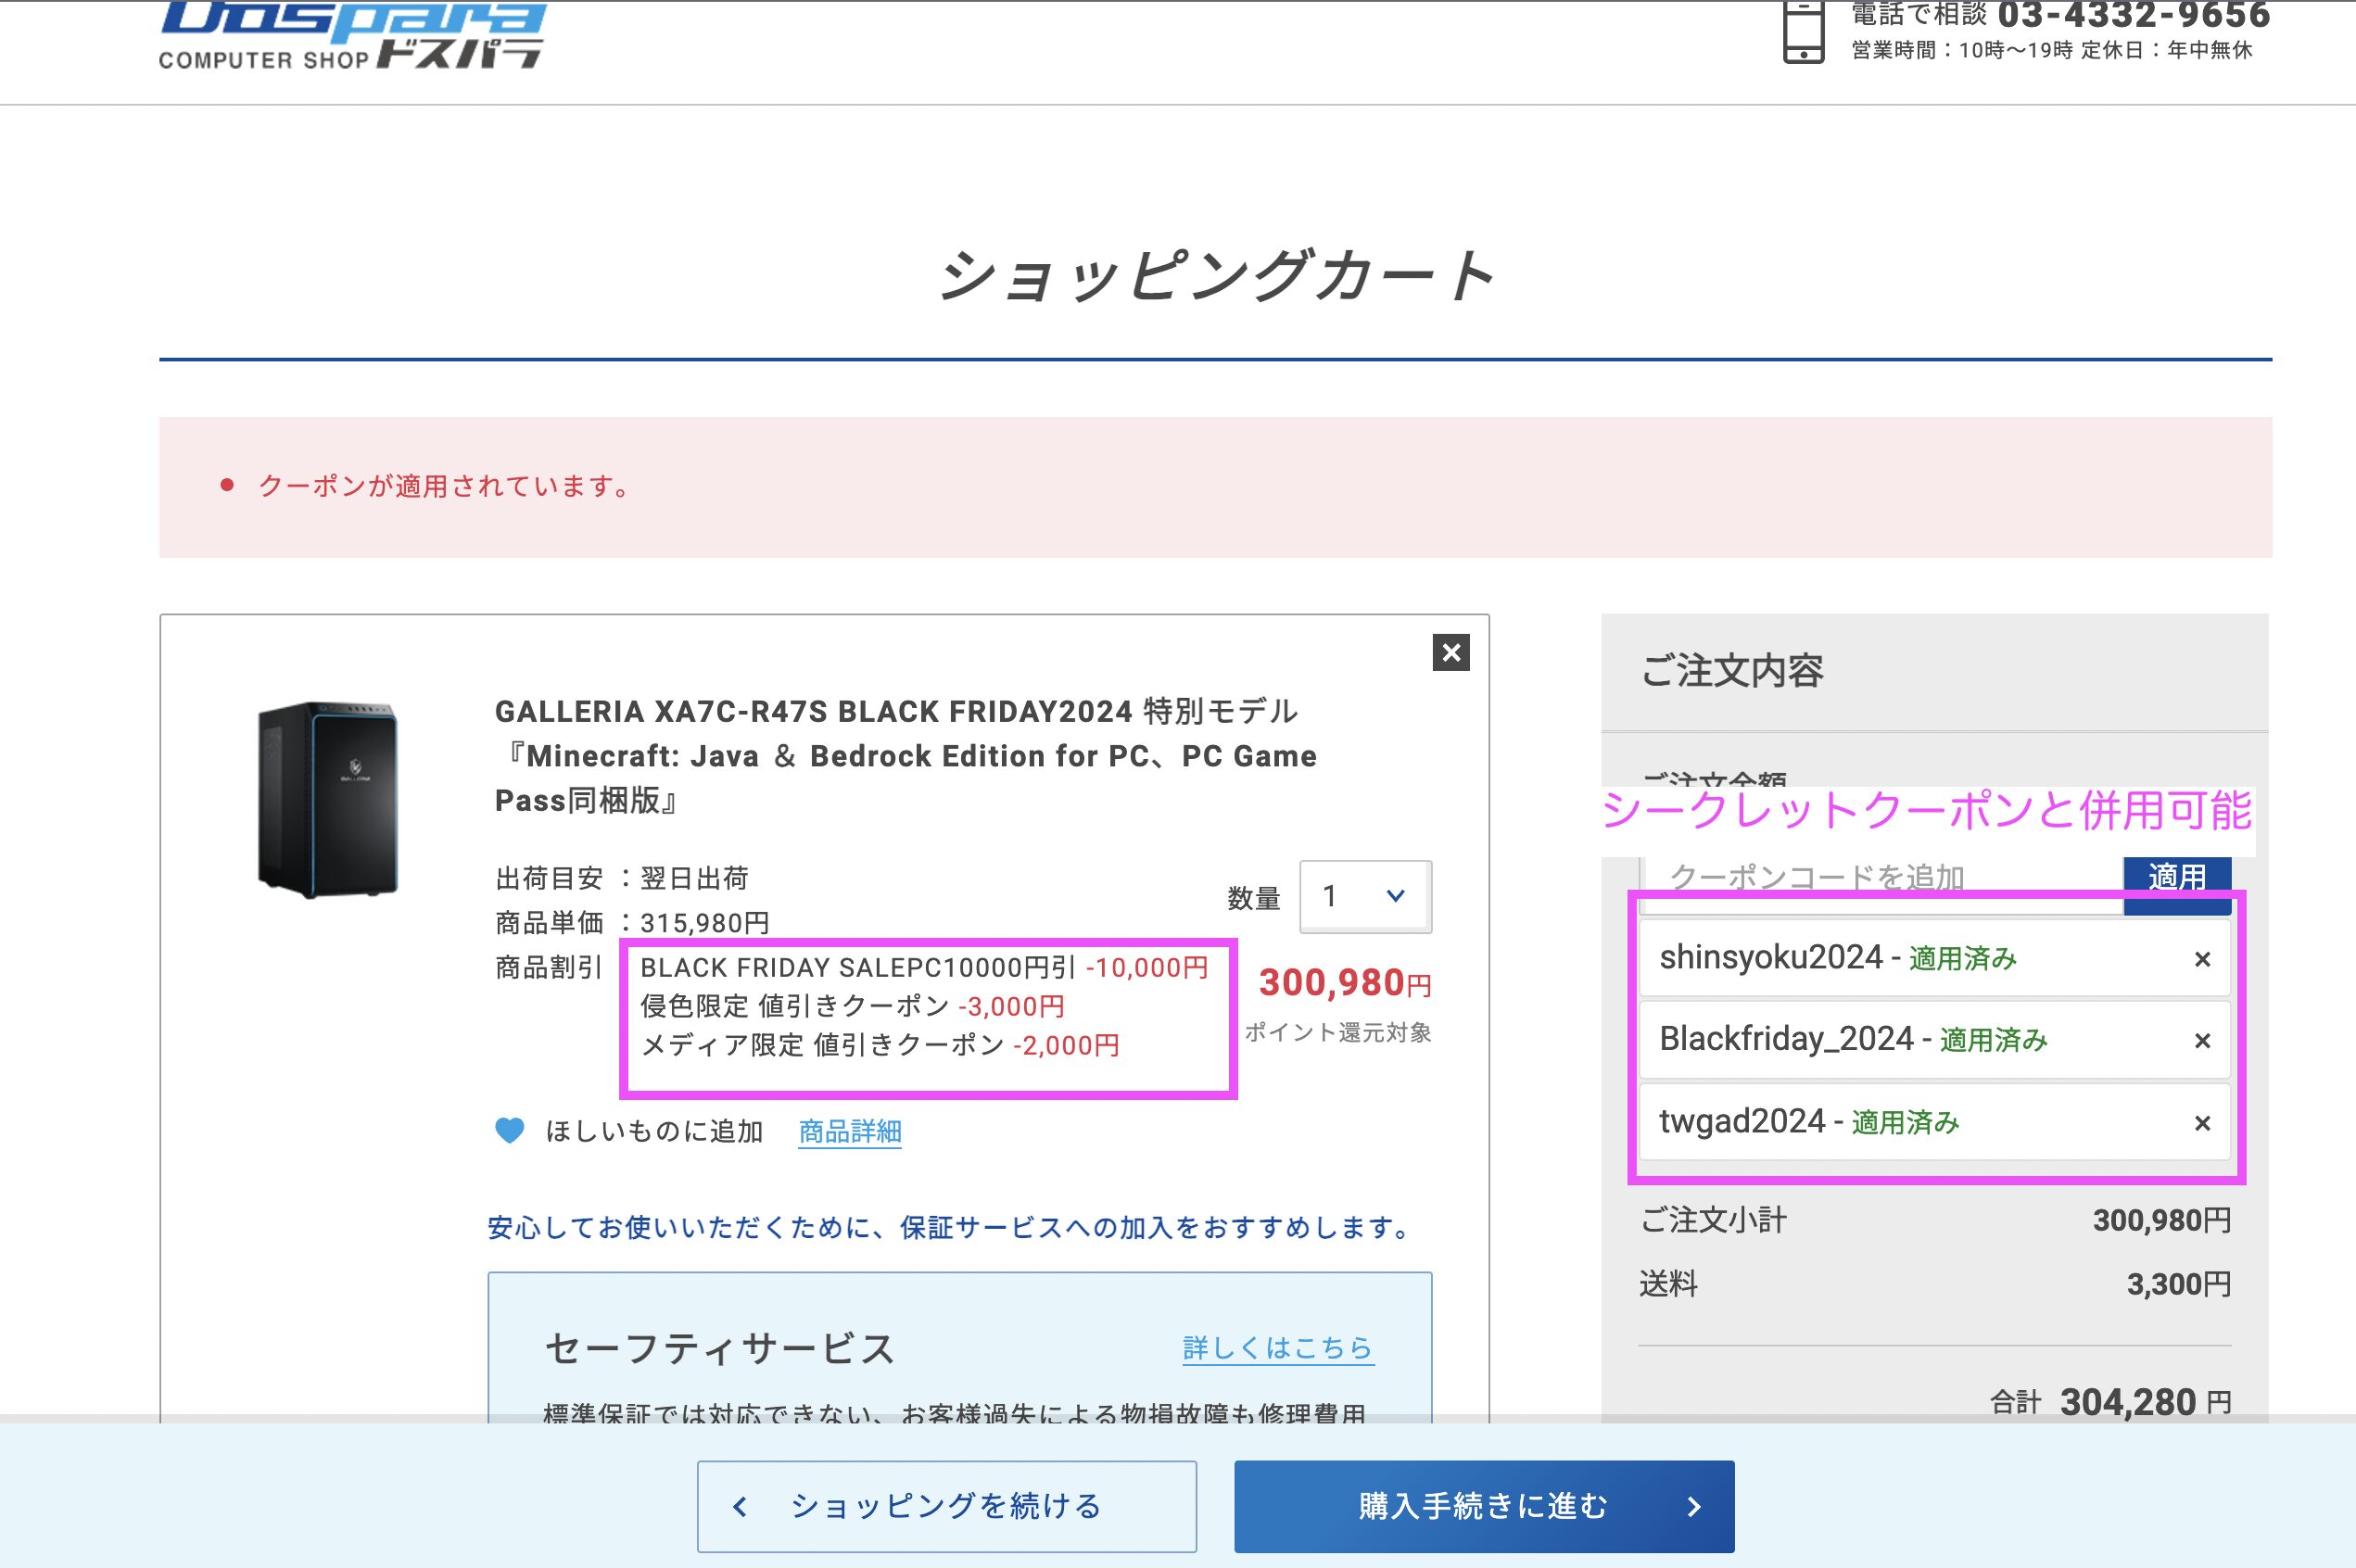This screenshot has width=2356, height=1568.
Task: Click the heart wishlist icon
Action: coord(510,1131)
